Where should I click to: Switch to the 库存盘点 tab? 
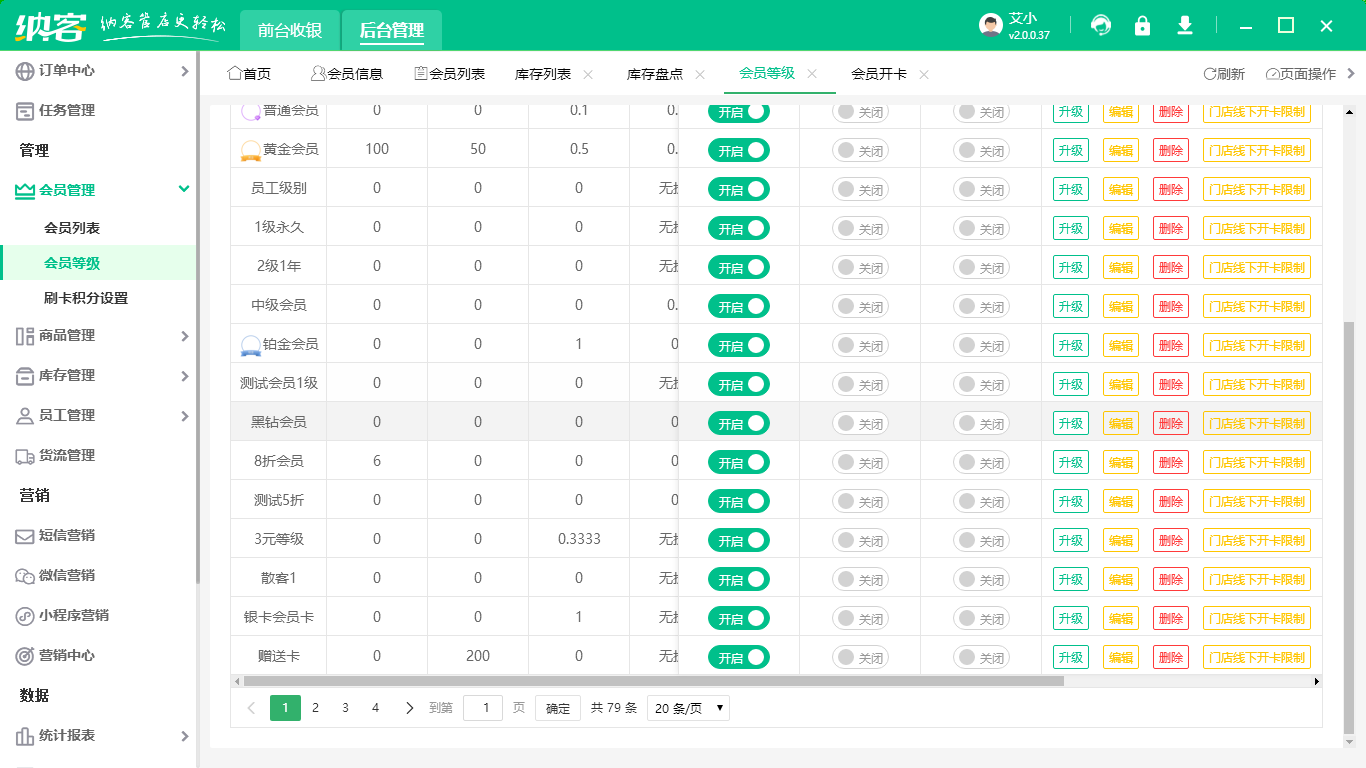coord(655,74)
